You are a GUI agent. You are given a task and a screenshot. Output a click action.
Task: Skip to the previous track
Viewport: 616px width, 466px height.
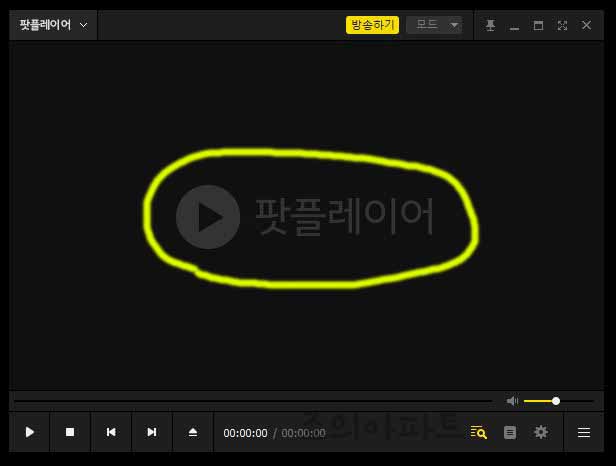[111, 432]
